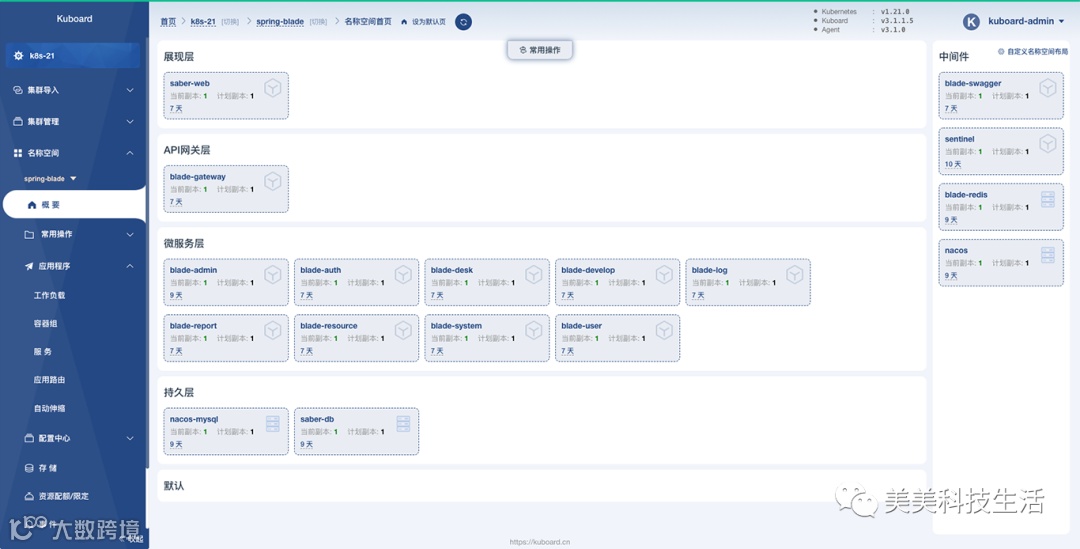Open the kuboard-admin user dropdown arrow
Screen dimensions: 1080x549
[1061, 22]
